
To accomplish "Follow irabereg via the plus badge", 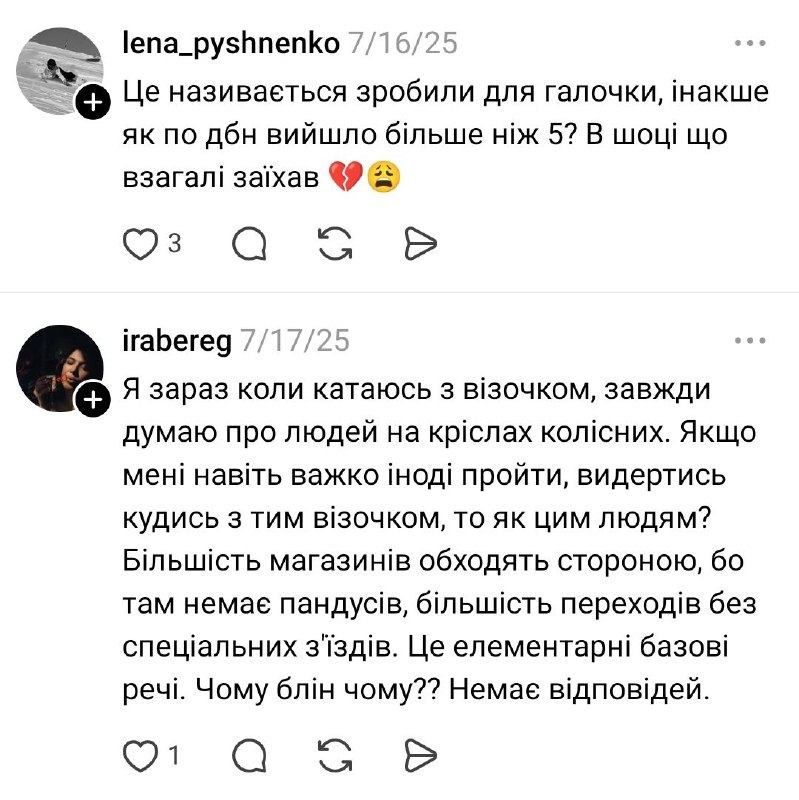I will click(94, 401).
